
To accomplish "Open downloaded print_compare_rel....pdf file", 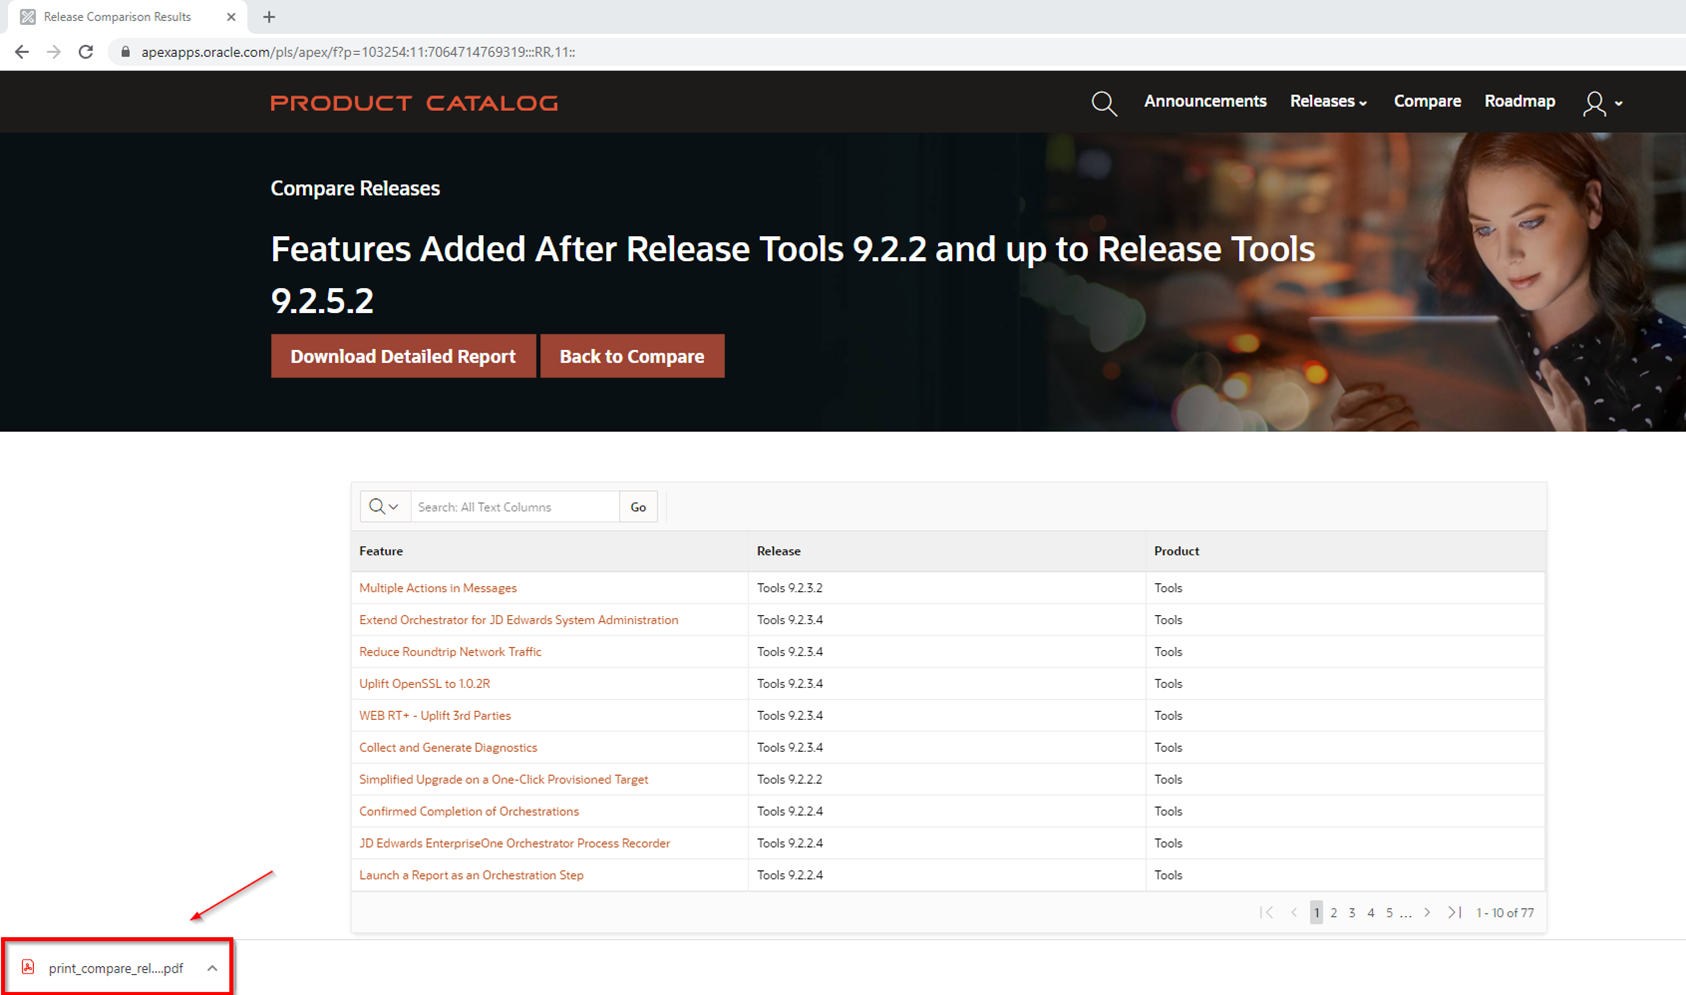I will pyautogui.click(x=116, y=968).
